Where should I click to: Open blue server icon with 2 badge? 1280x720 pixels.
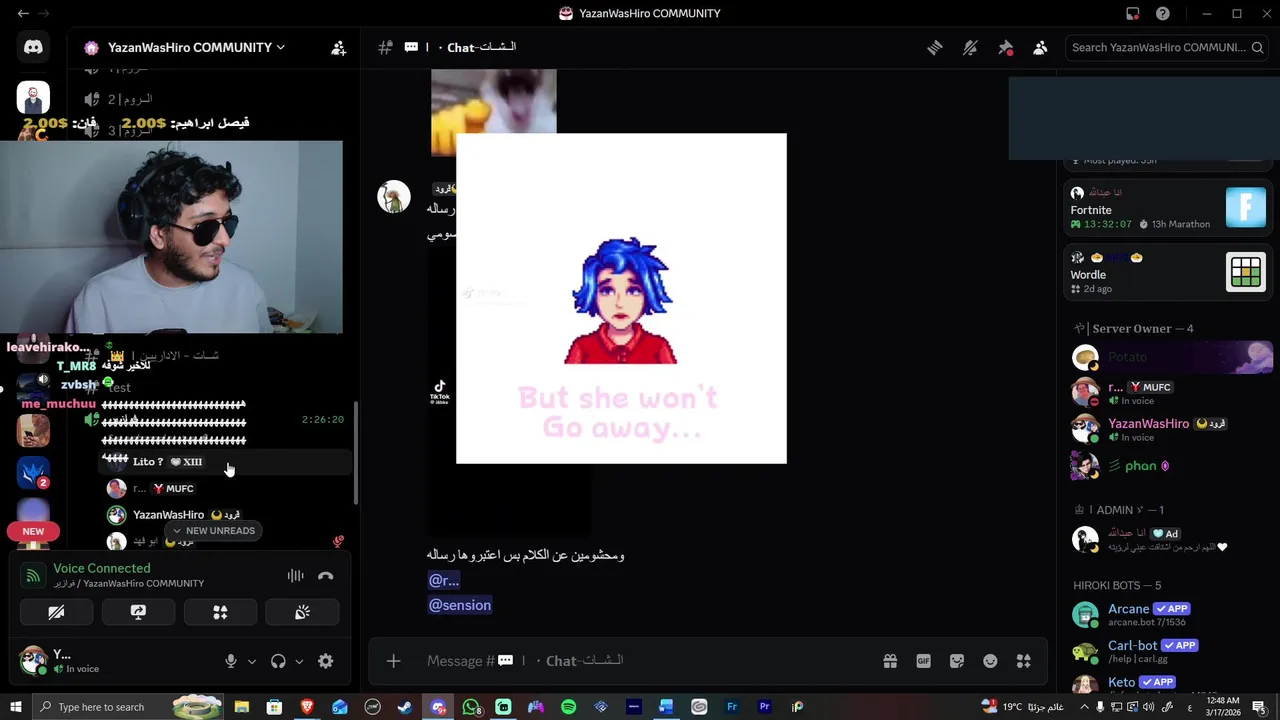pyautogui.click(x=33, y=471)
